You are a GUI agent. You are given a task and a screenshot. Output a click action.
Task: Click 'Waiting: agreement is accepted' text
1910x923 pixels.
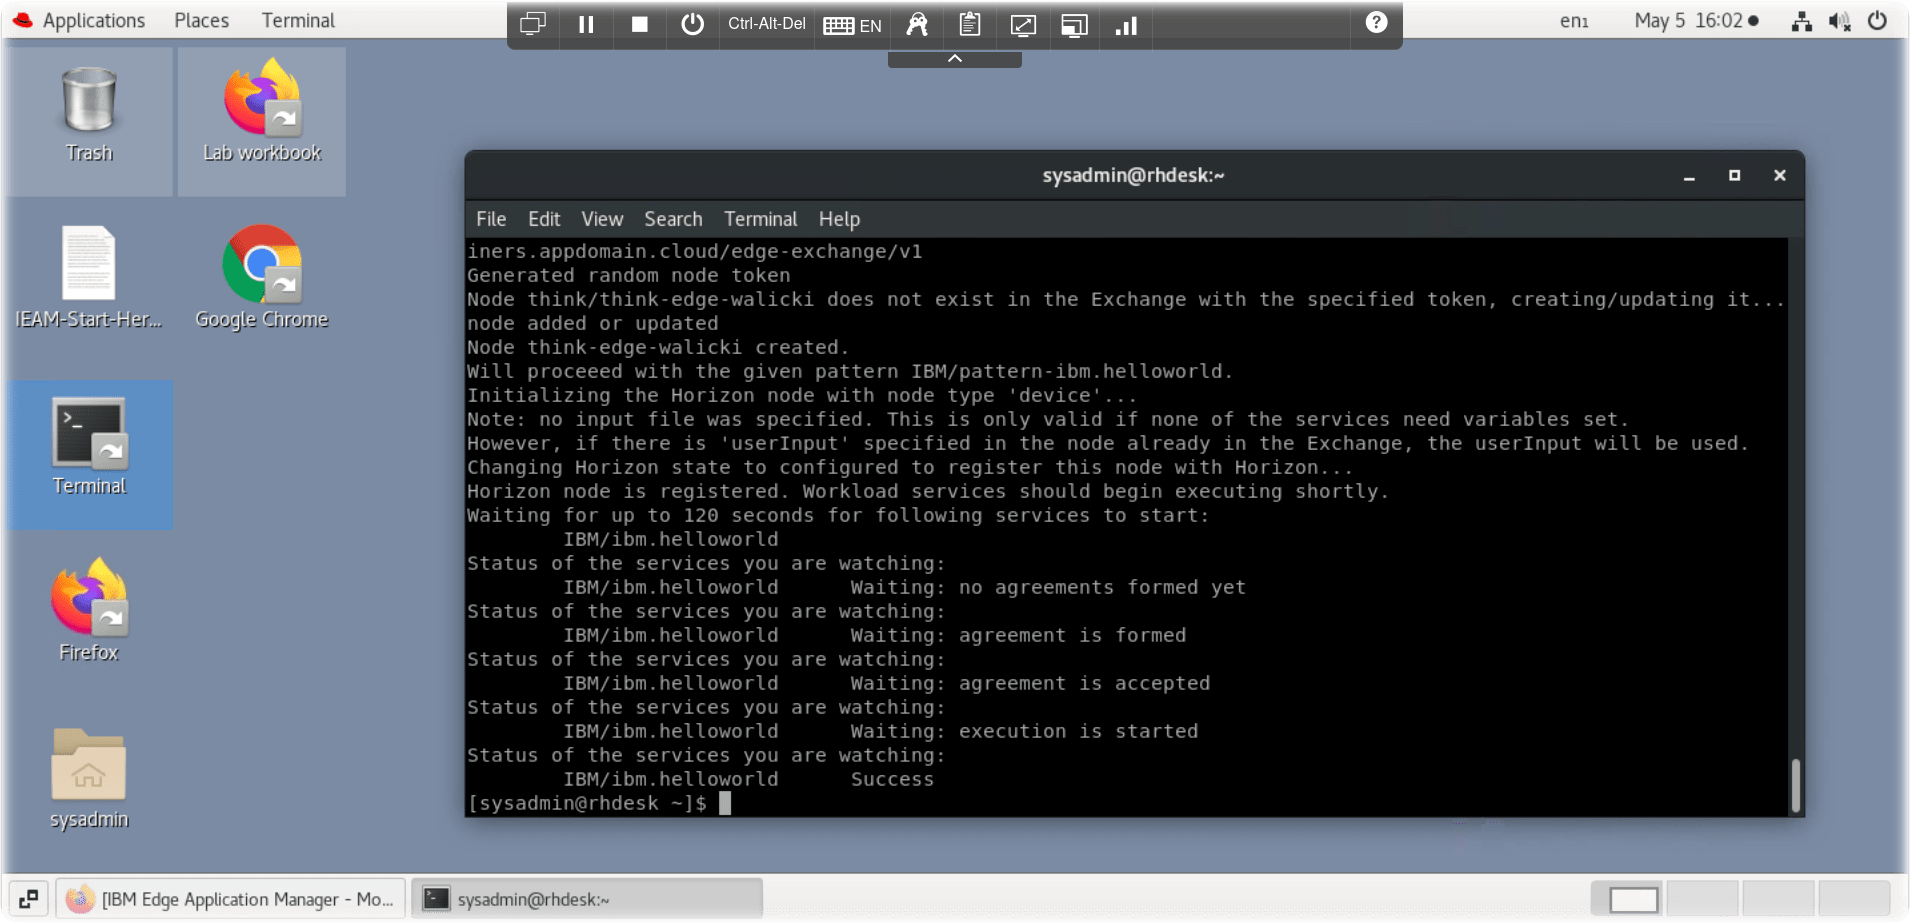1030,683
